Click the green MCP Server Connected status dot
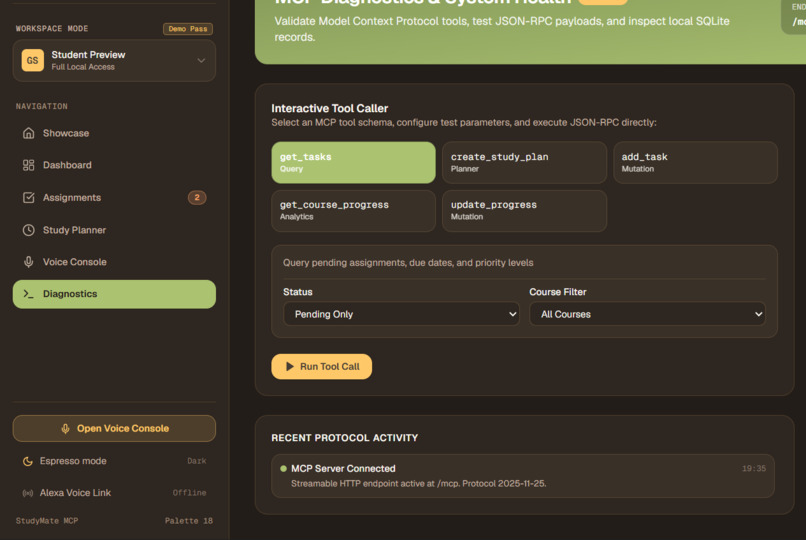 click(x=283, y=469)
